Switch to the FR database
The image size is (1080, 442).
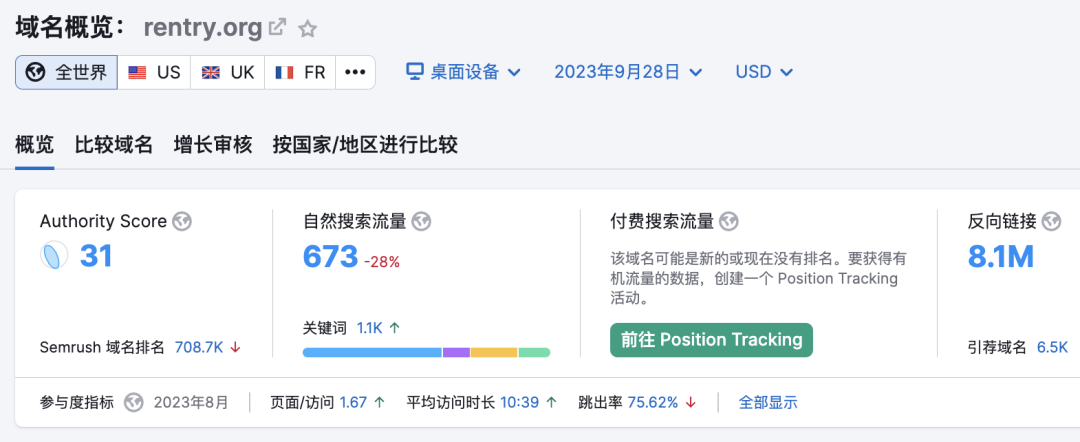tap(300, 72)
